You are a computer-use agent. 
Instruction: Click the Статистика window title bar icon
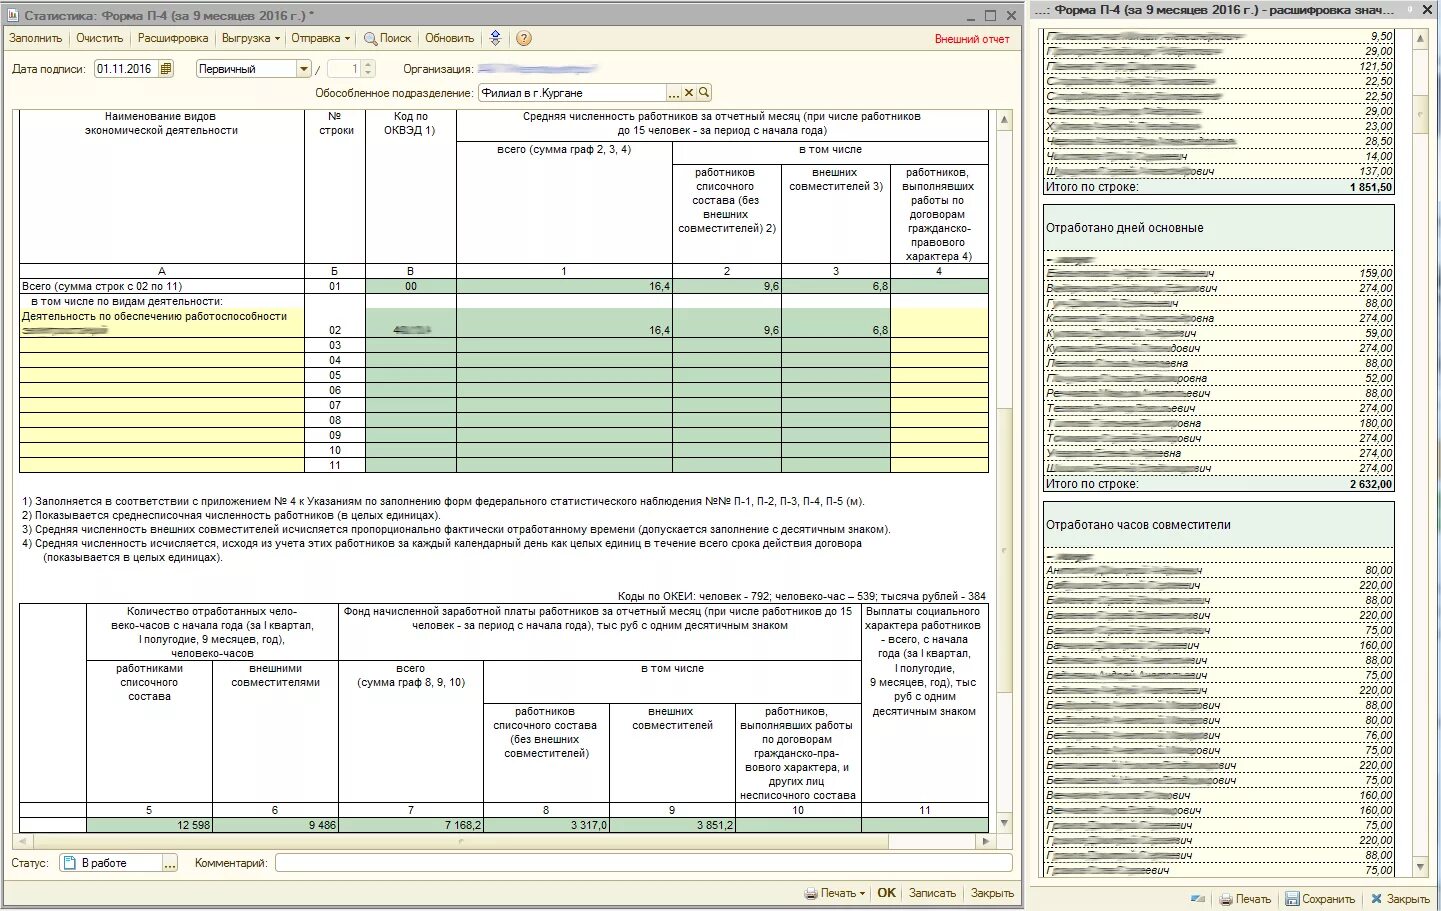(13, 15)
